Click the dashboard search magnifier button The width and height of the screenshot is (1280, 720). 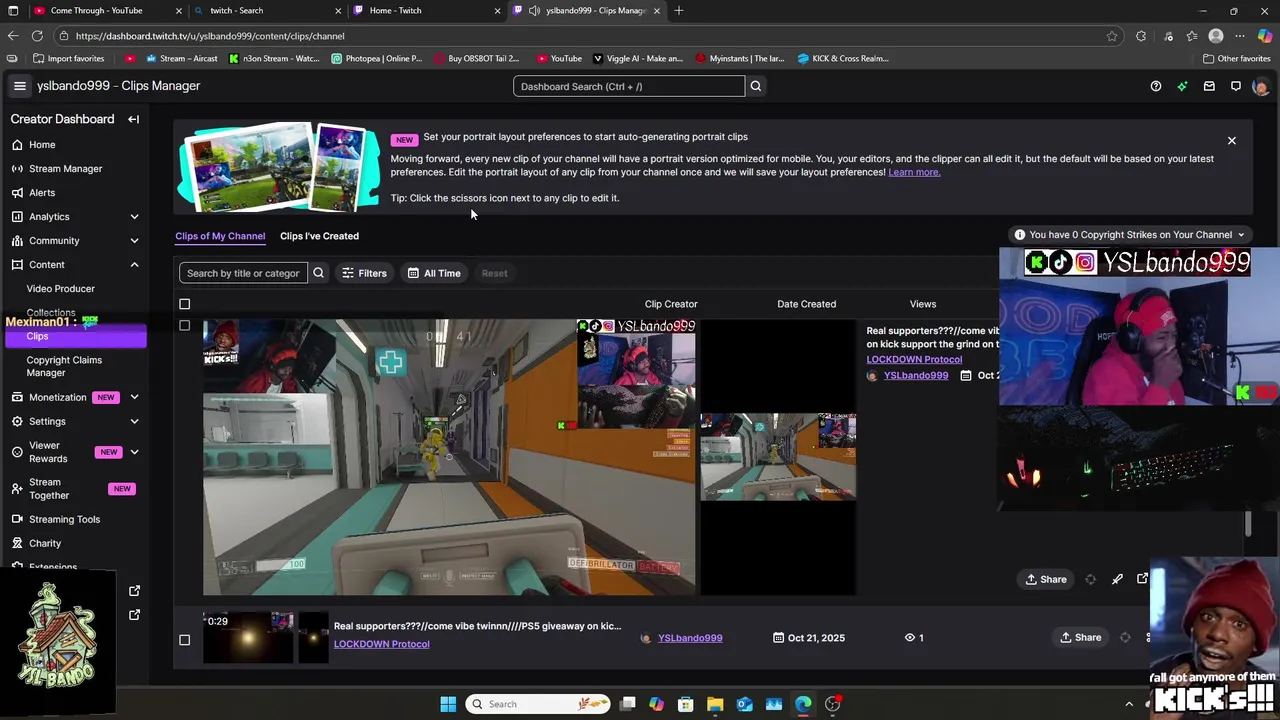756,86
